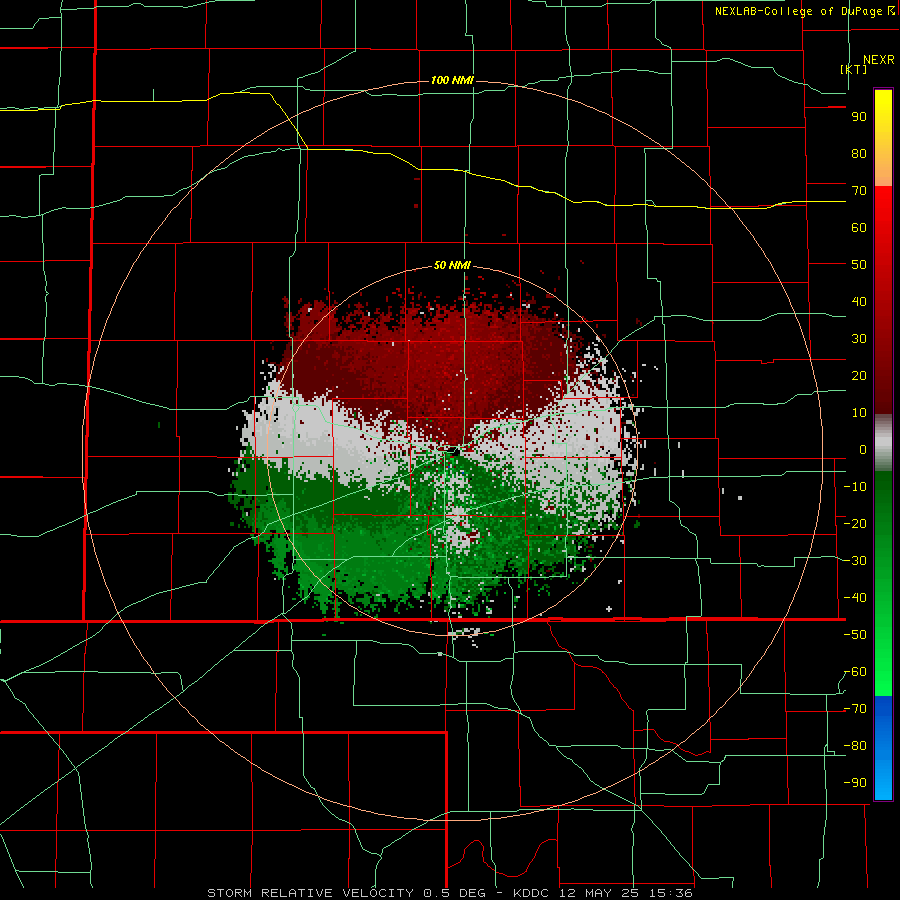
Task: Click the blue segment of the color bar
Action: pyautogui.click(x=883, y=748)
